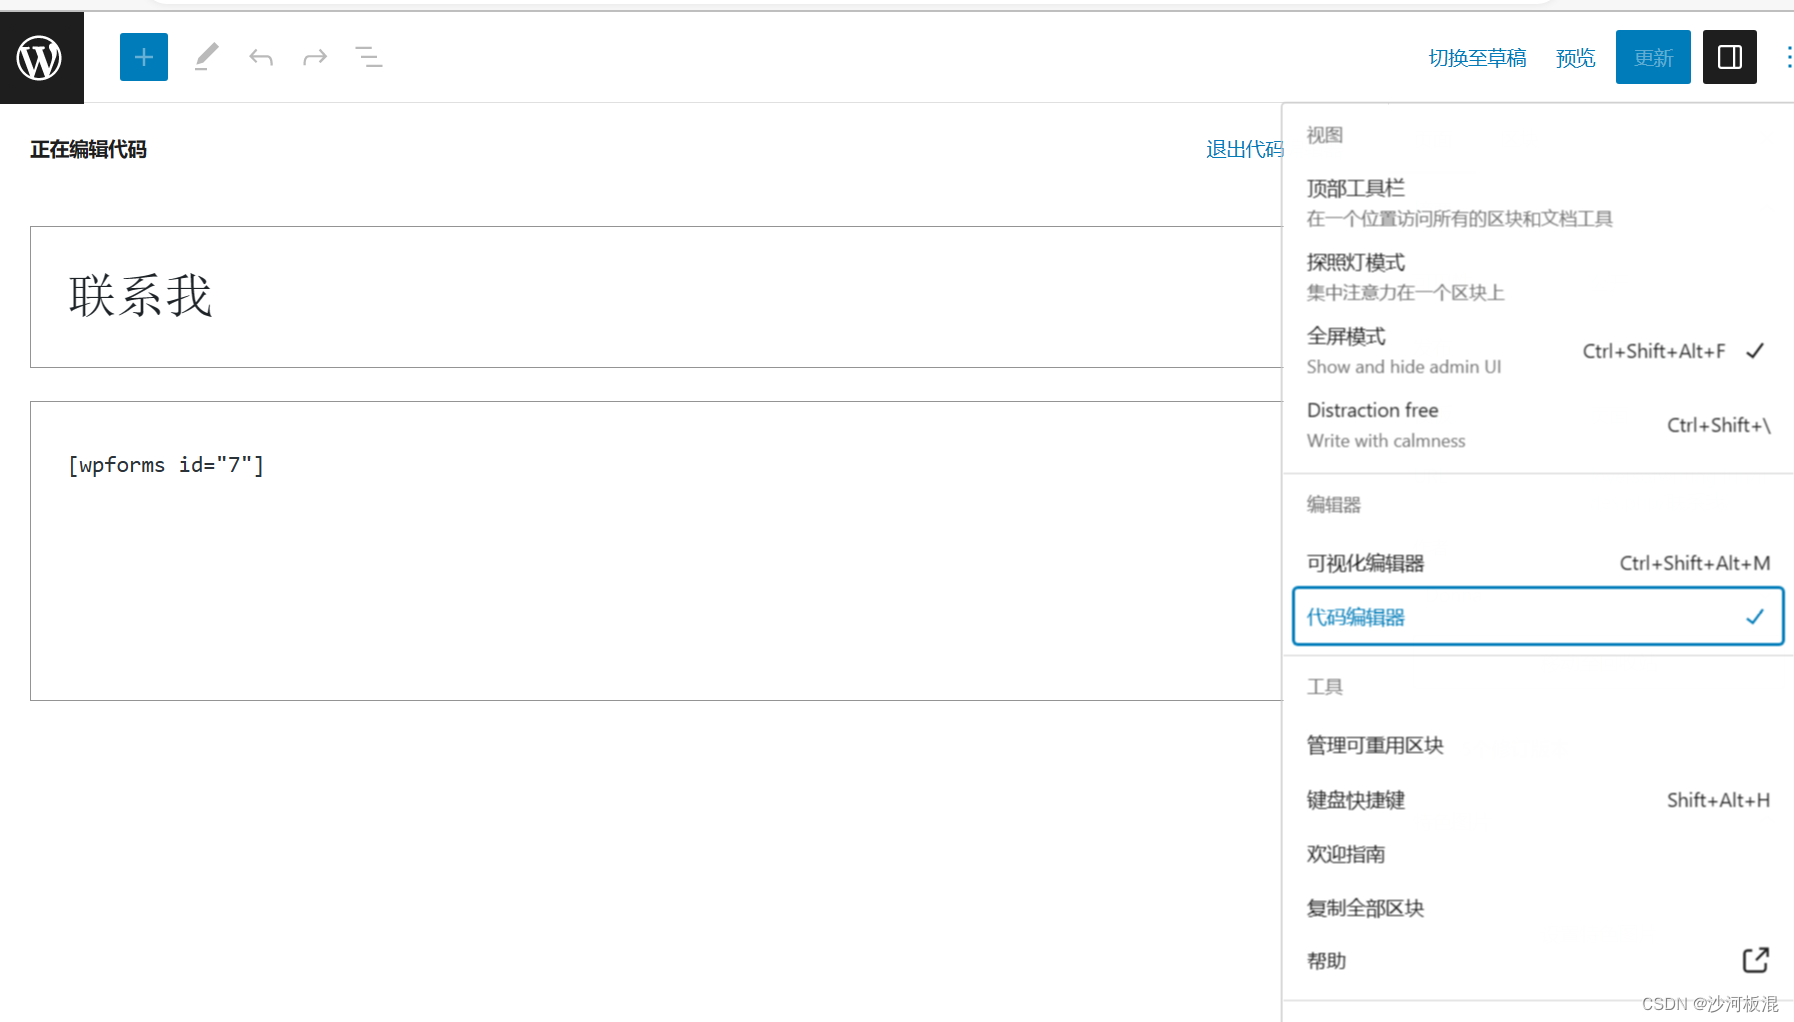Click the wpforms shortcode code textarea
This screenshot has width=1794, height=1022.
tap(656, 551)
